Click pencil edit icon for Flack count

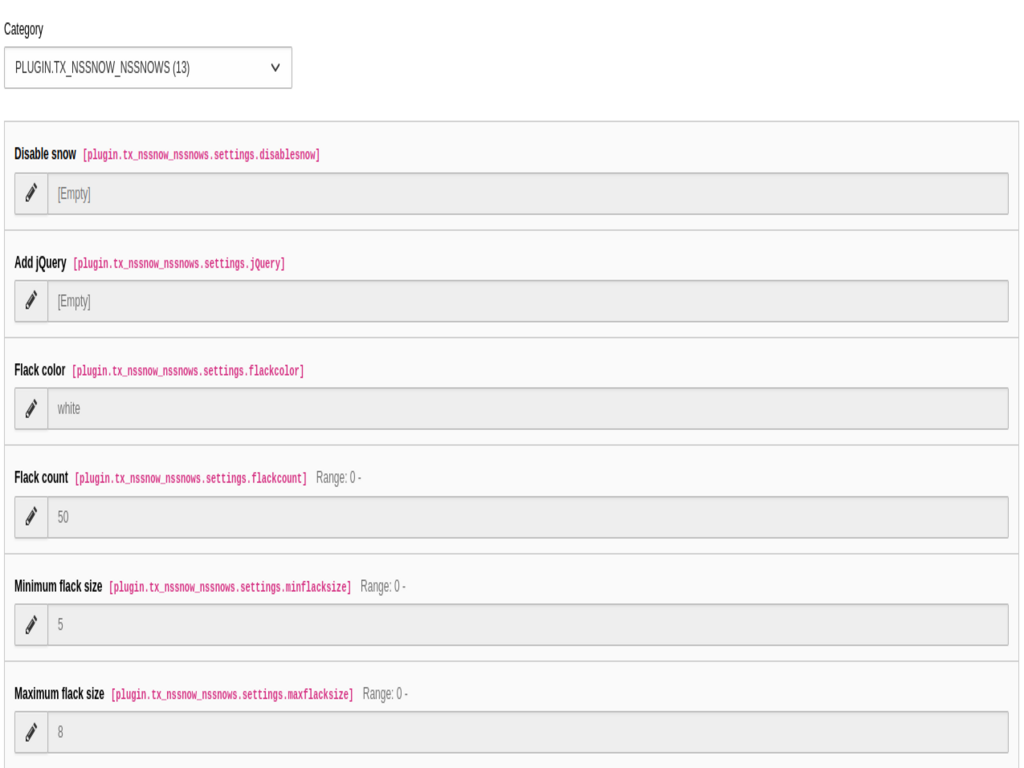coord(31,517)
